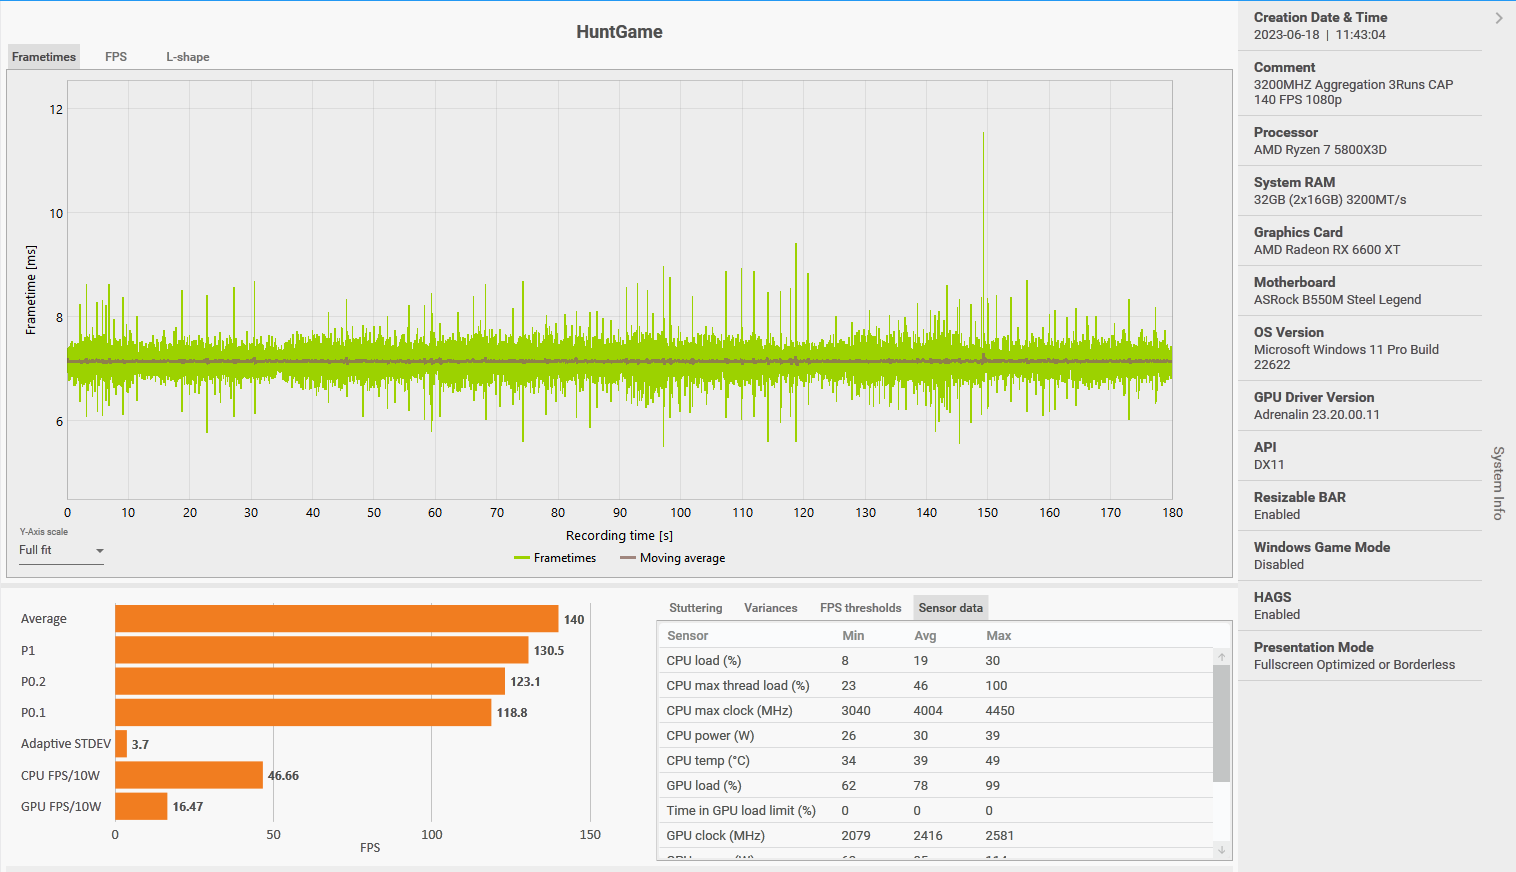Open the Y-Axis scale dropdown

(60, 550)
